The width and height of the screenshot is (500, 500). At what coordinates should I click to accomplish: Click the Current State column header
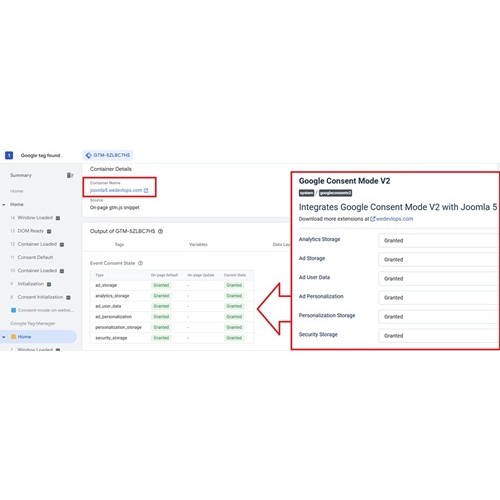pyautogui.click(x=235, y=275)
